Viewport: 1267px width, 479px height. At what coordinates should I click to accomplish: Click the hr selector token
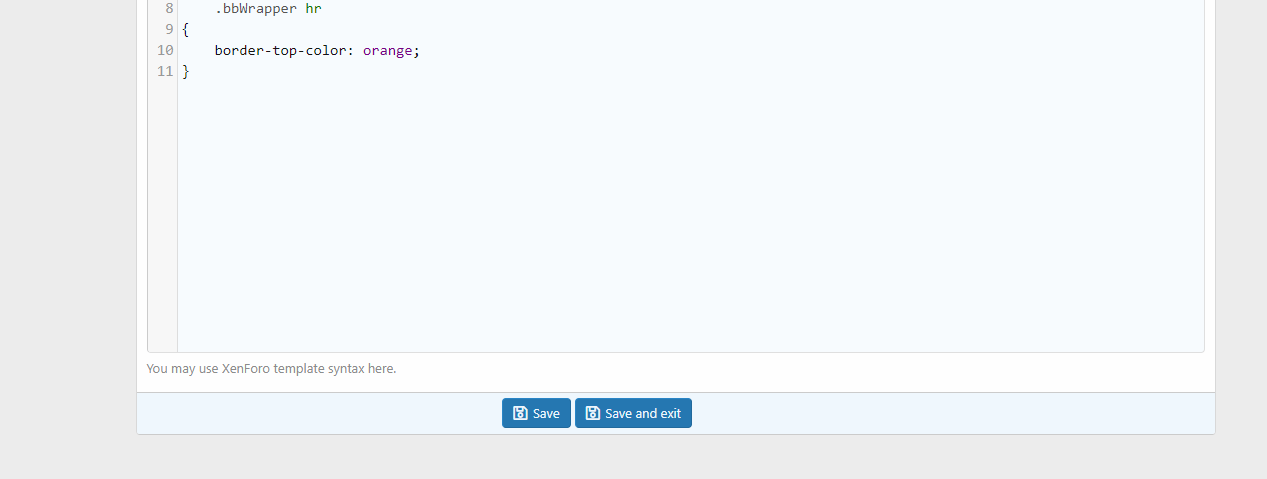(x=313, y=8)
